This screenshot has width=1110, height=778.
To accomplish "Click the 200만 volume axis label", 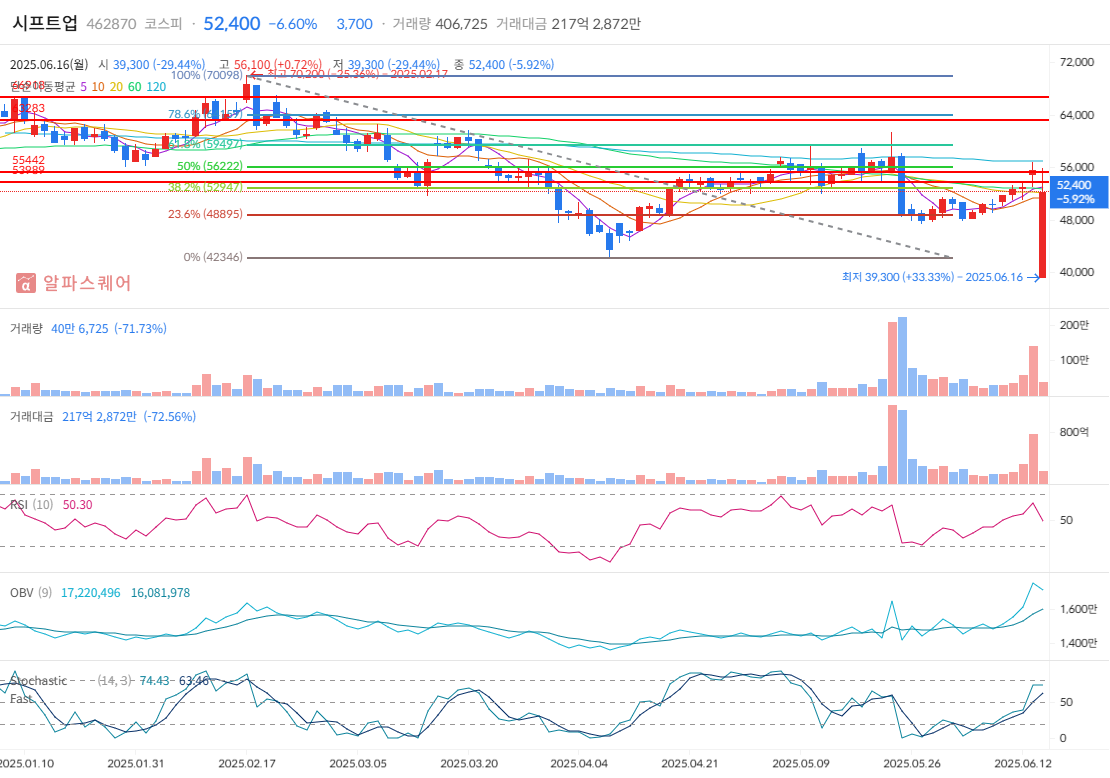I will pyautogui.click(x=1074, y=325).
